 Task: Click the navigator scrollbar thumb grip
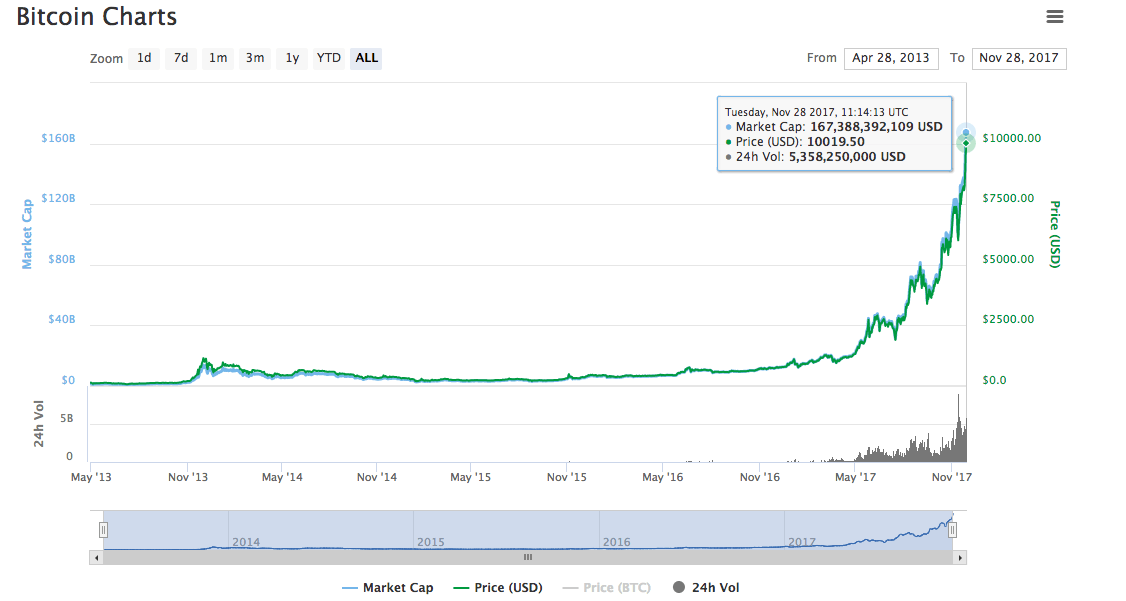528,557
